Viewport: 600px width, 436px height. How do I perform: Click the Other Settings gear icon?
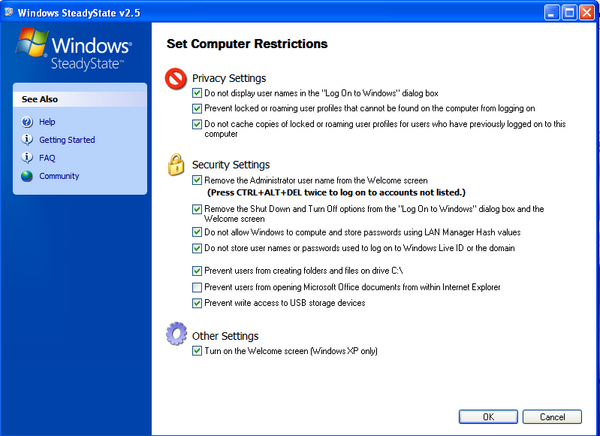(176, 335)
